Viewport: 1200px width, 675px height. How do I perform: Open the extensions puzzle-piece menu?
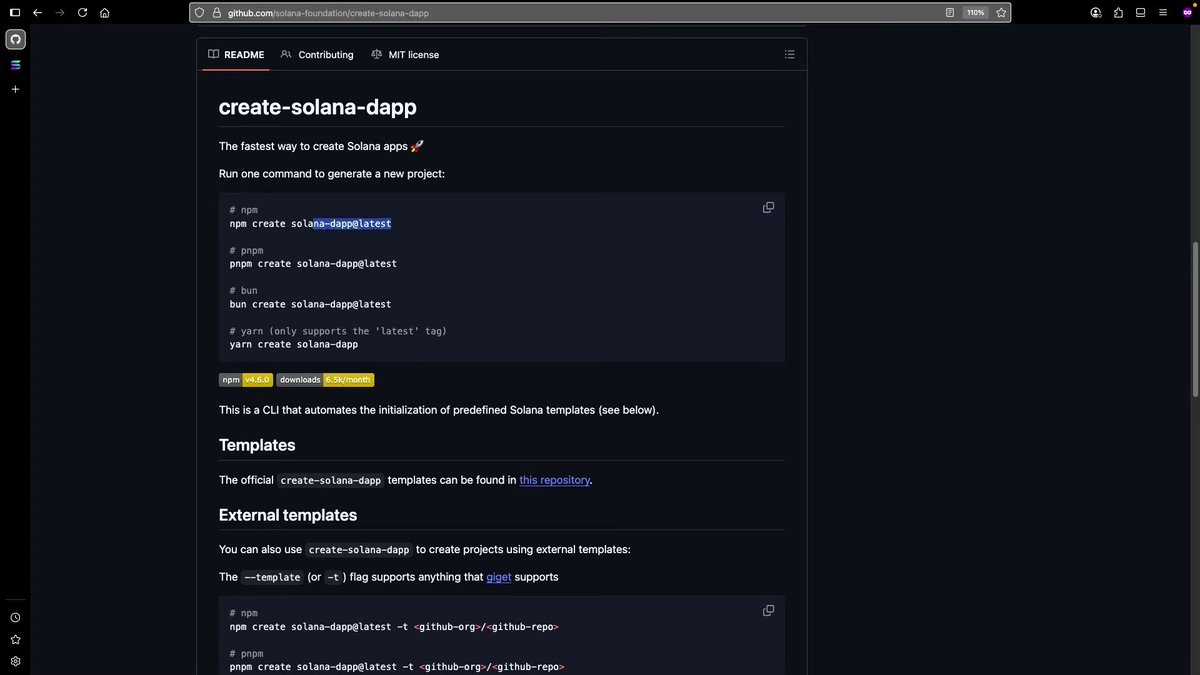(1118, 13)
